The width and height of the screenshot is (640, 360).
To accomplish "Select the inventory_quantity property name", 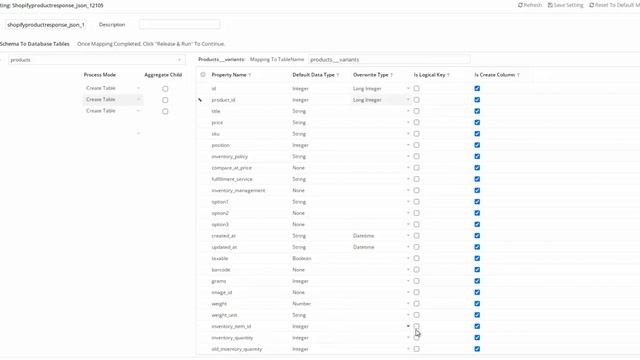I will tap(232, 338).
